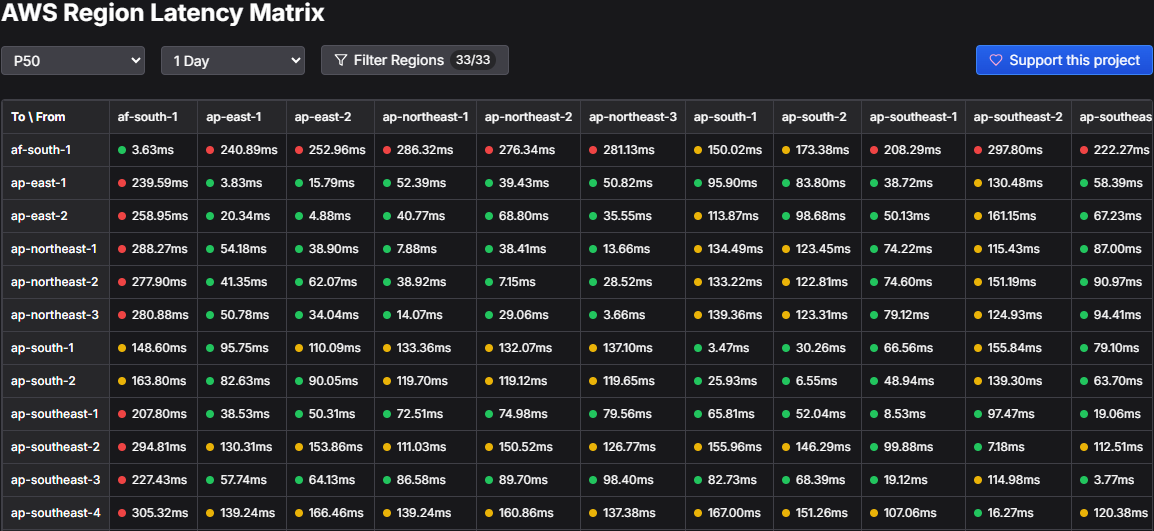Click the Support this project button
The width and height of the screenshot is (1154, 531).
[1064, 60]
